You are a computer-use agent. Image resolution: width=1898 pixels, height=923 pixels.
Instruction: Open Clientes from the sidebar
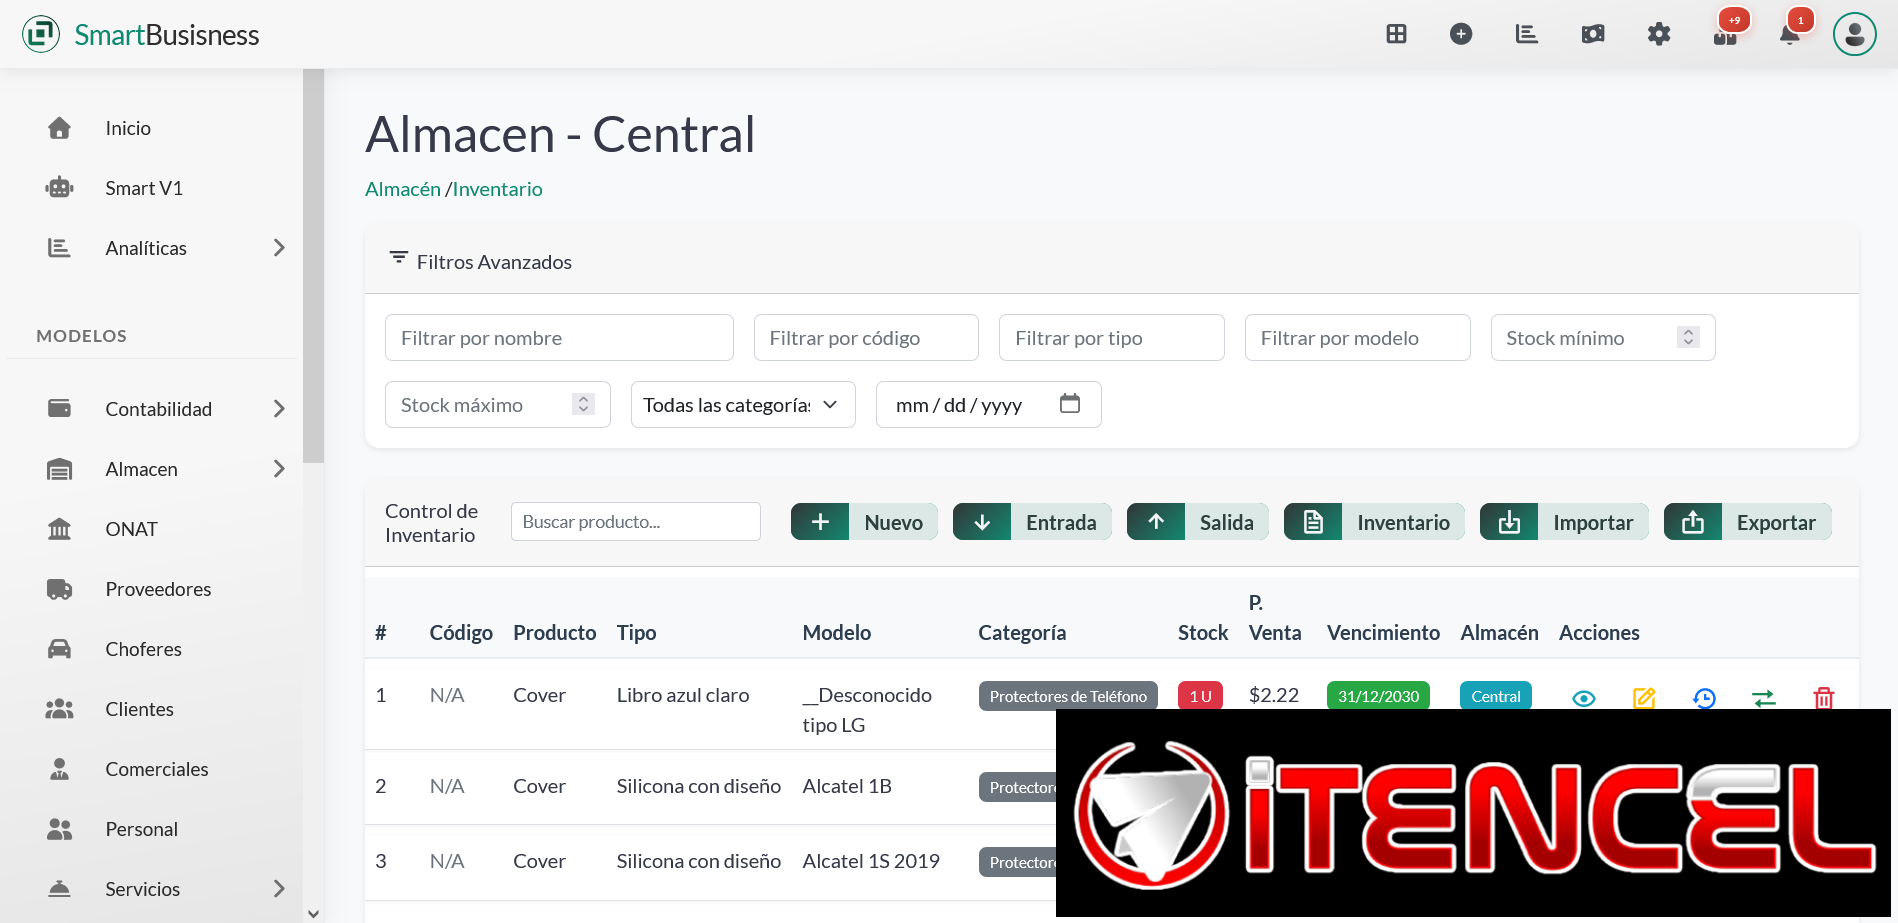pyautogui.click(x=139, y=709)
